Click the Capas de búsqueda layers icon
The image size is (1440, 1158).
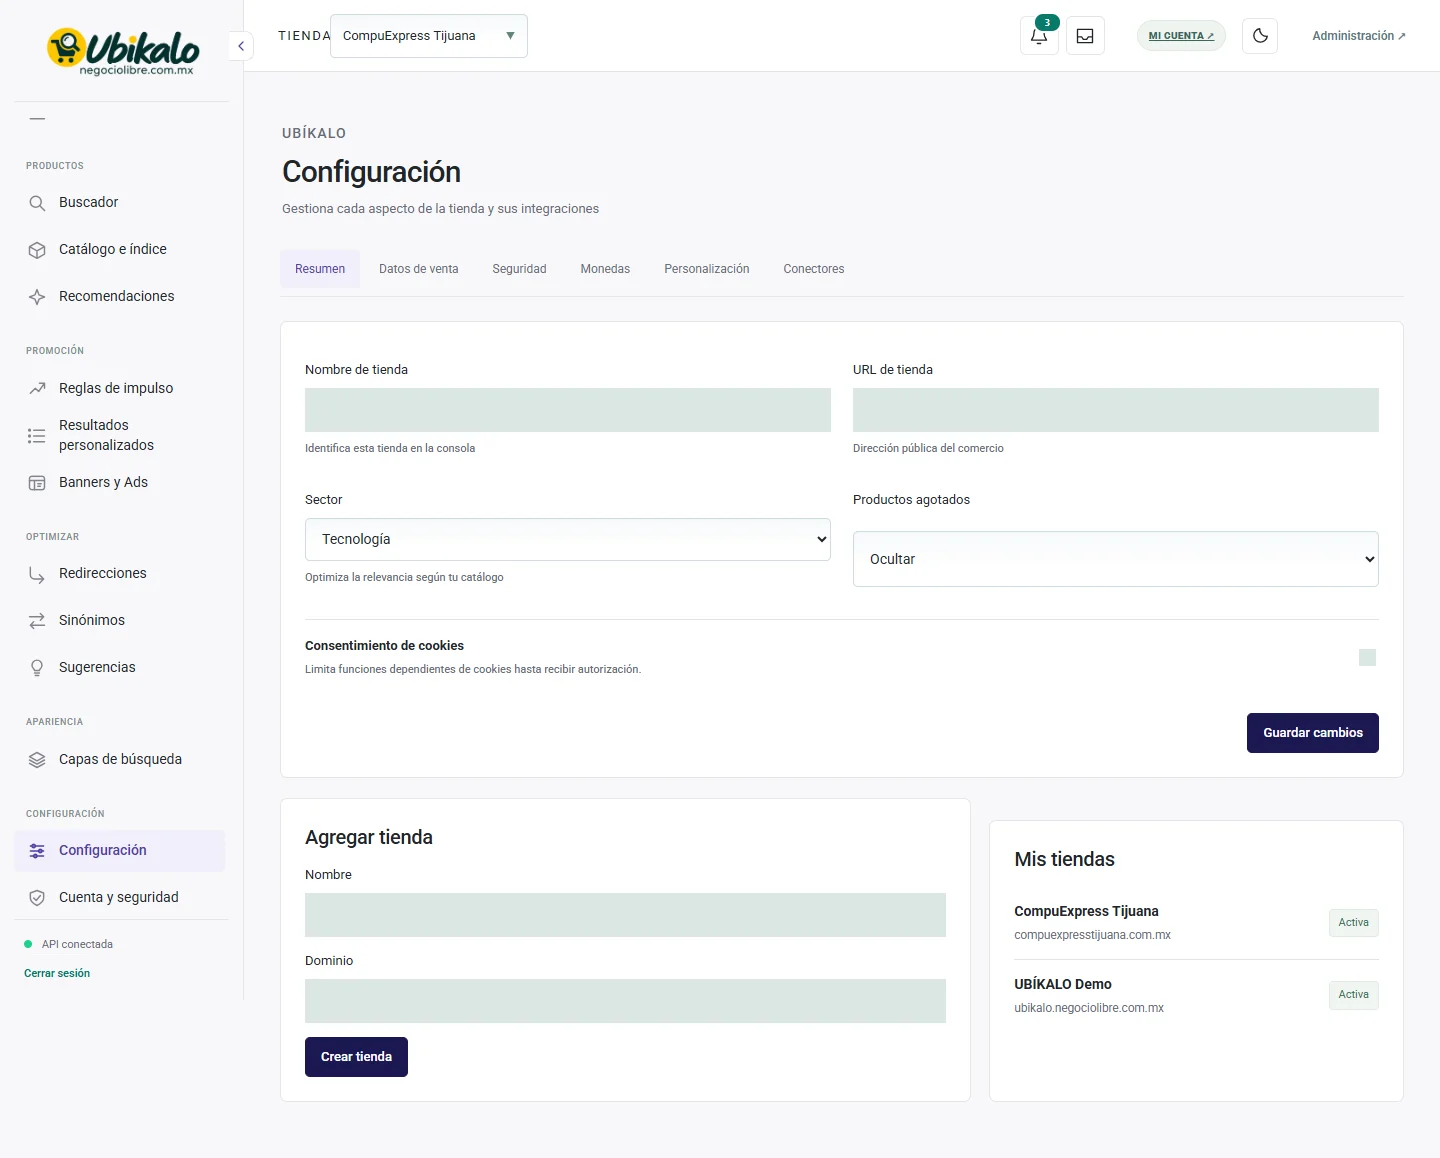[37, 760]
